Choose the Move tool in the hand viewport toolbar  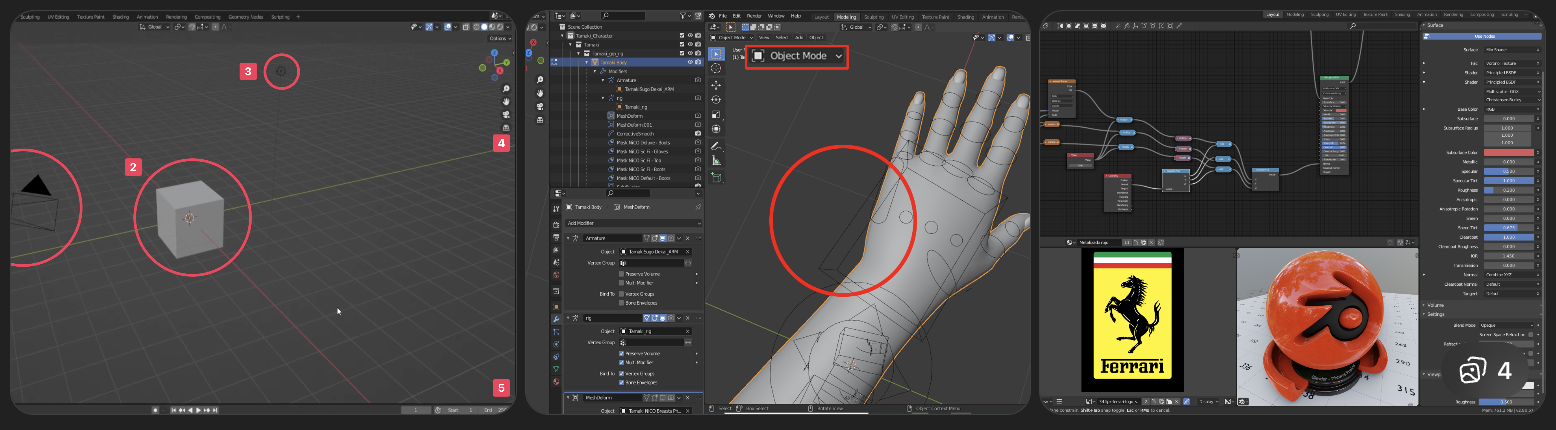point(716,84)
